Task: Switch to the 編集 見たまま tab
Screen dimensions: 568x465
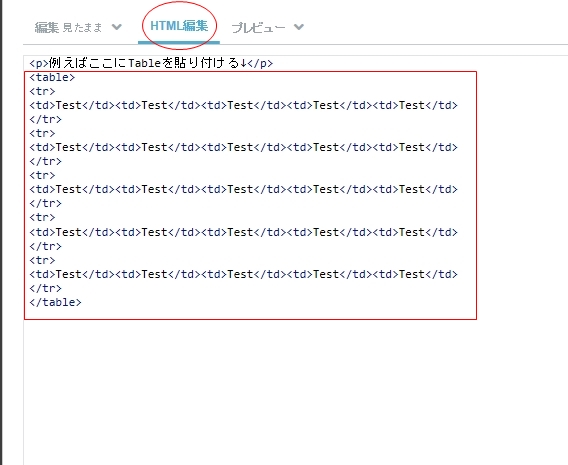Action: [x=68, y=27]
